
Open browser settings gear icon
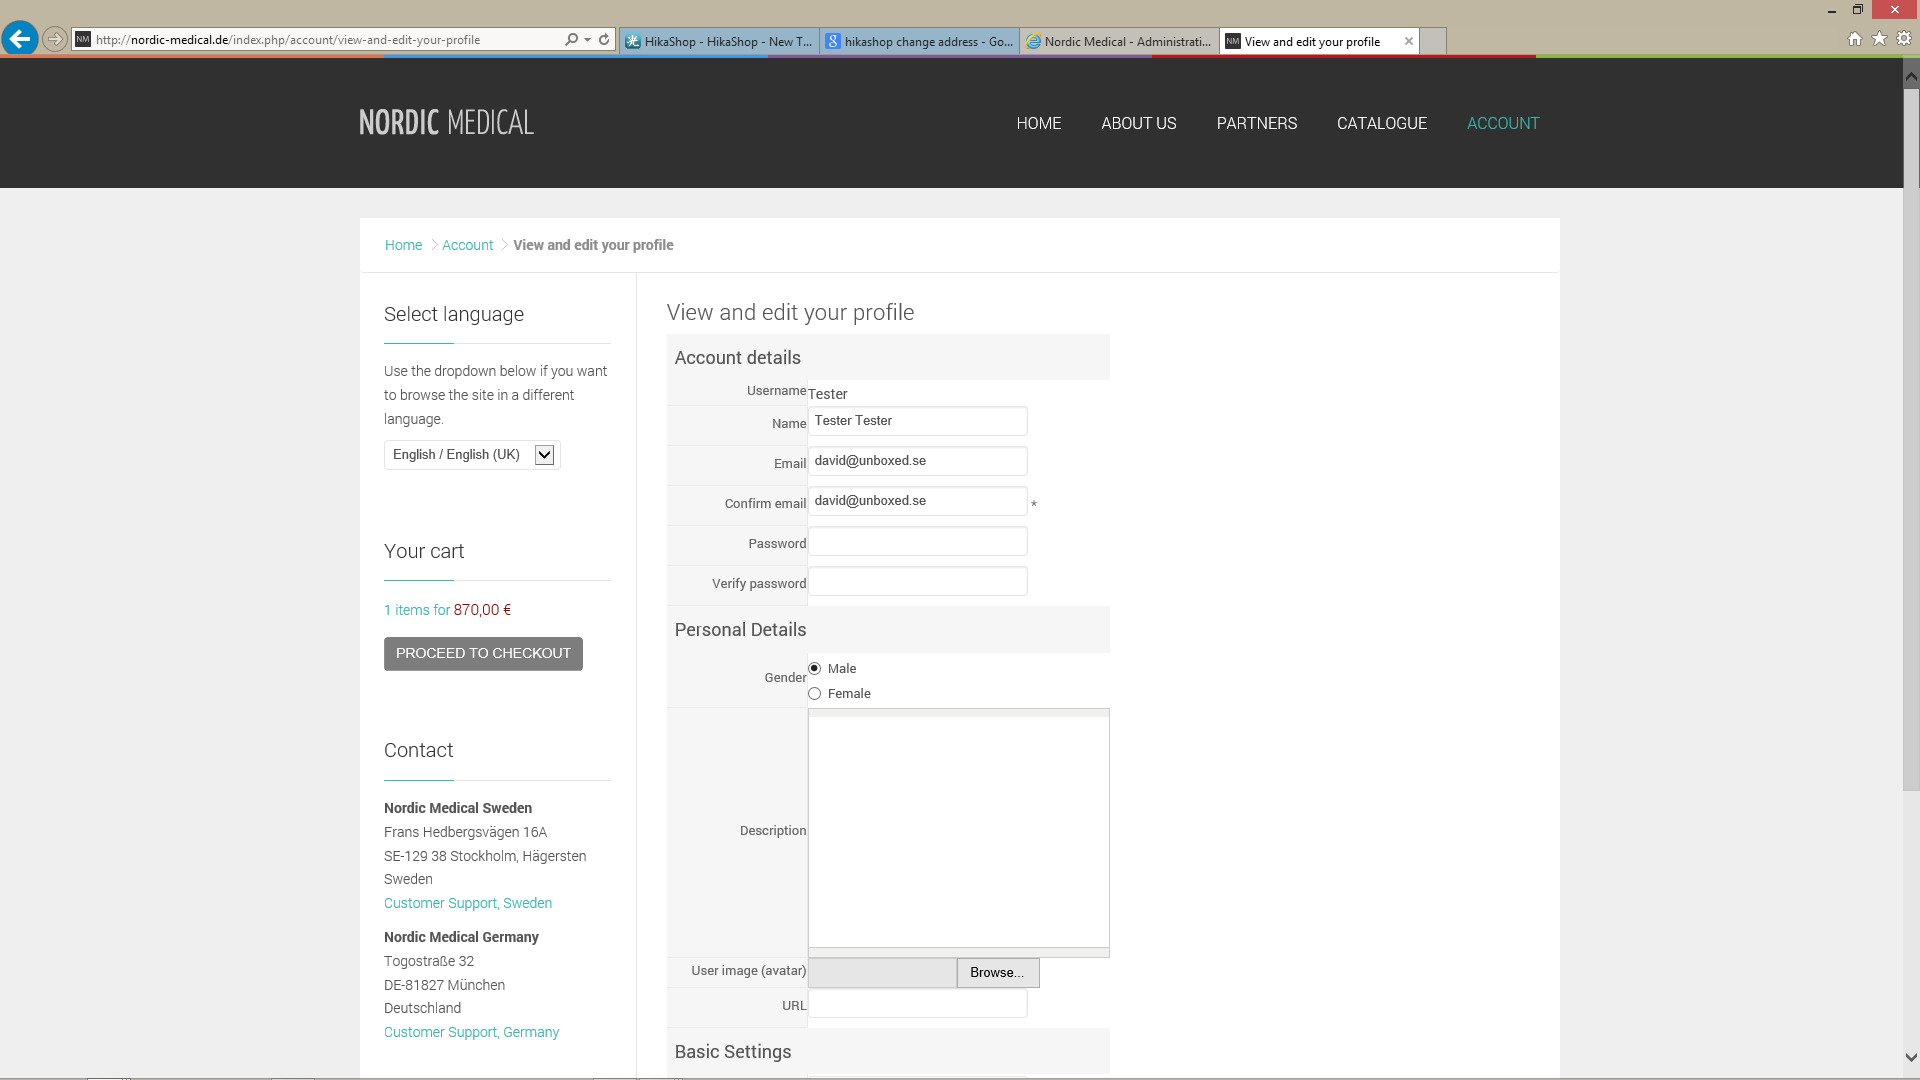coord(1904,39)
